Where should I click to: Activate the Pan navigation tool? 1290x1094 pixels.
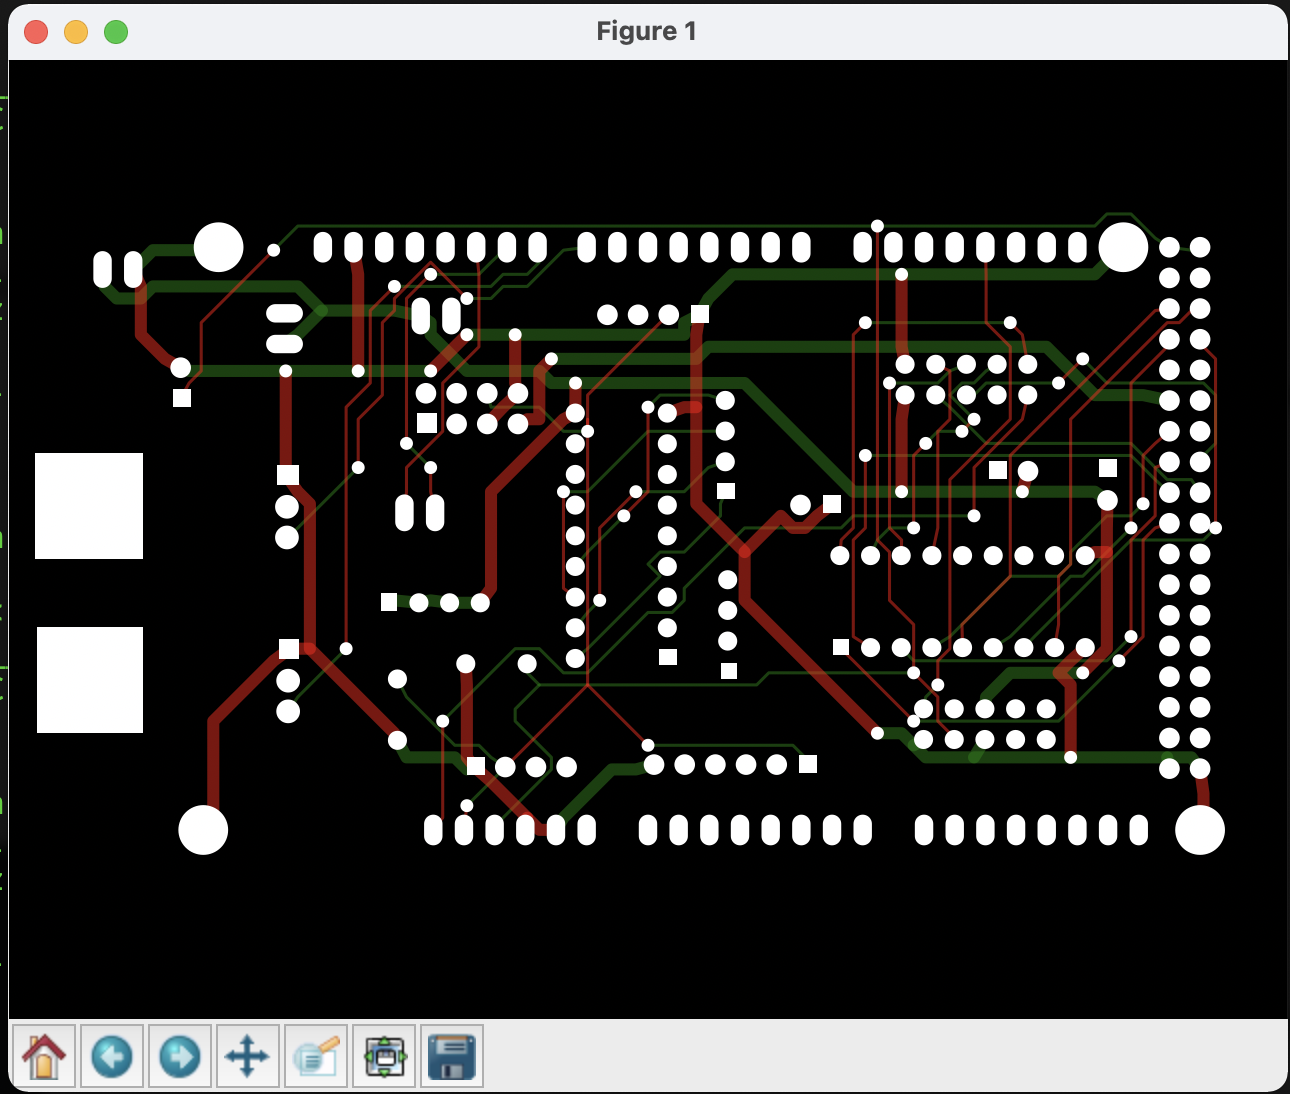click(x=247, y=1055)
